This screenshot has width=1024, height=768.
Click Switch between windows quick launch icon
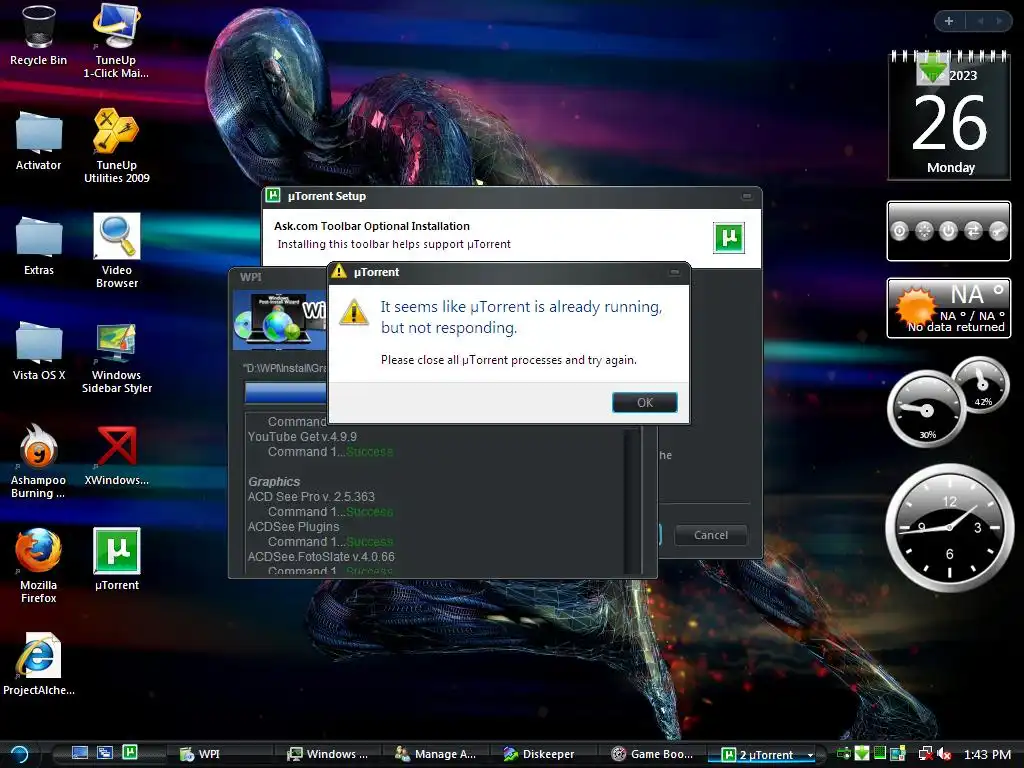104,753
